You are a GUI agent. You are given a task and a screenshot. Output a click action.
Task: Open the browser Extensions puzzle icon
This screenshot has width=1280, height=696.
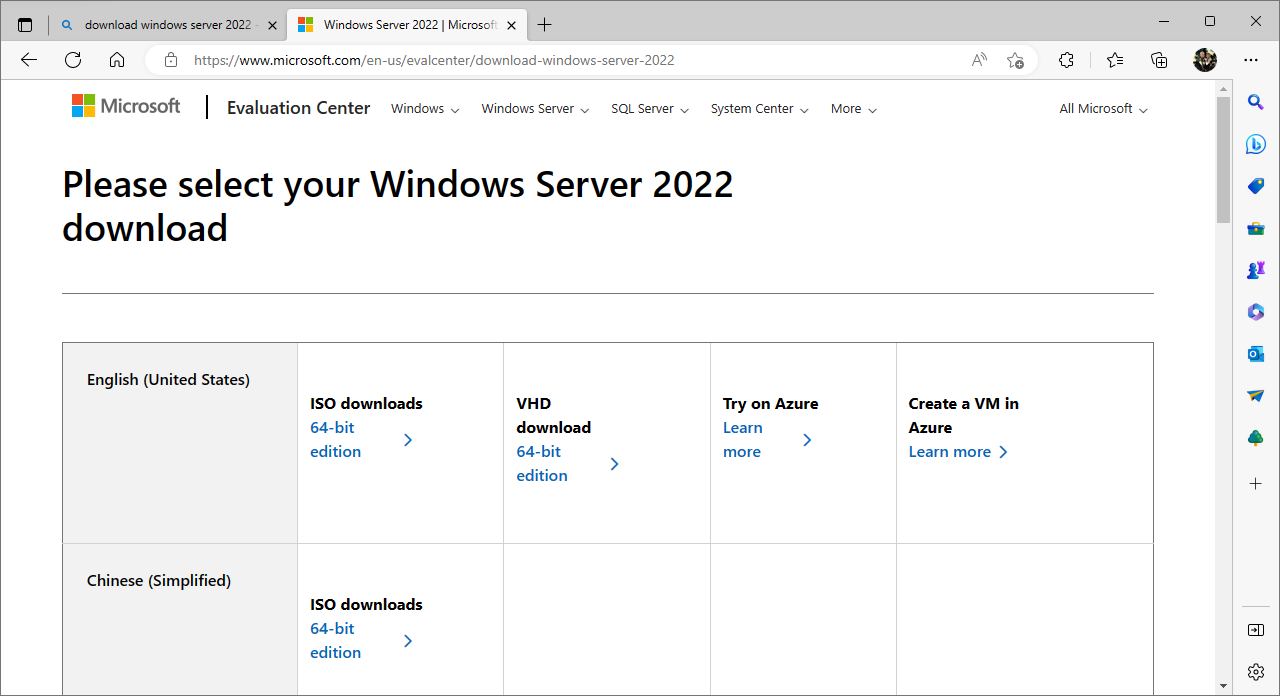[1066, 60]
